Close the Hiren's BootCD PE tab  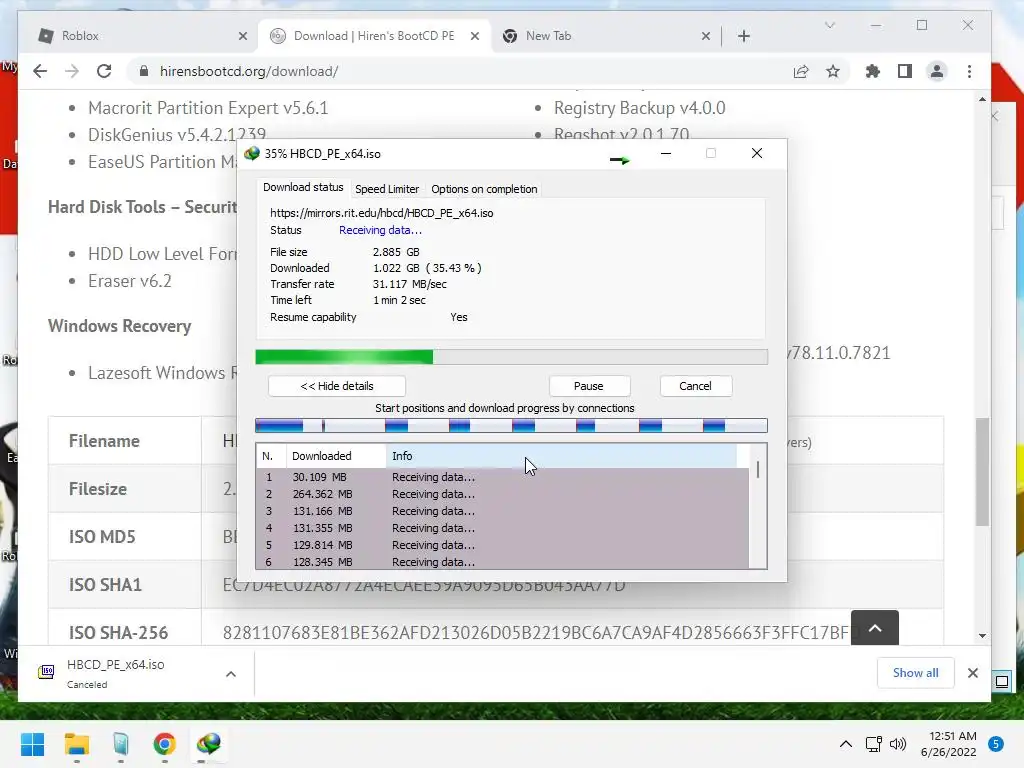pyautogui.click(x=475, y=36)
